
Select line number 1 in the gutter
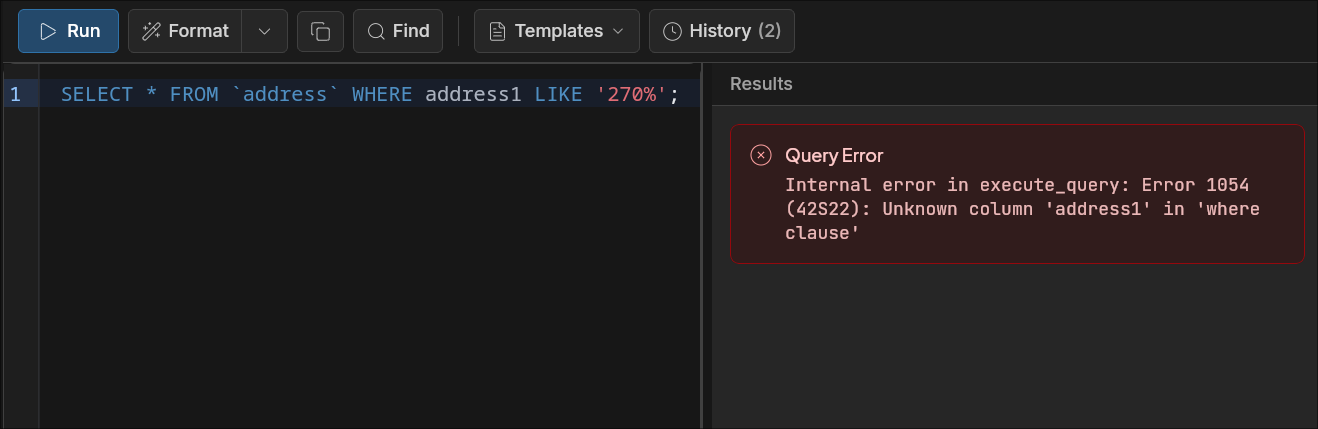(16, 95)
